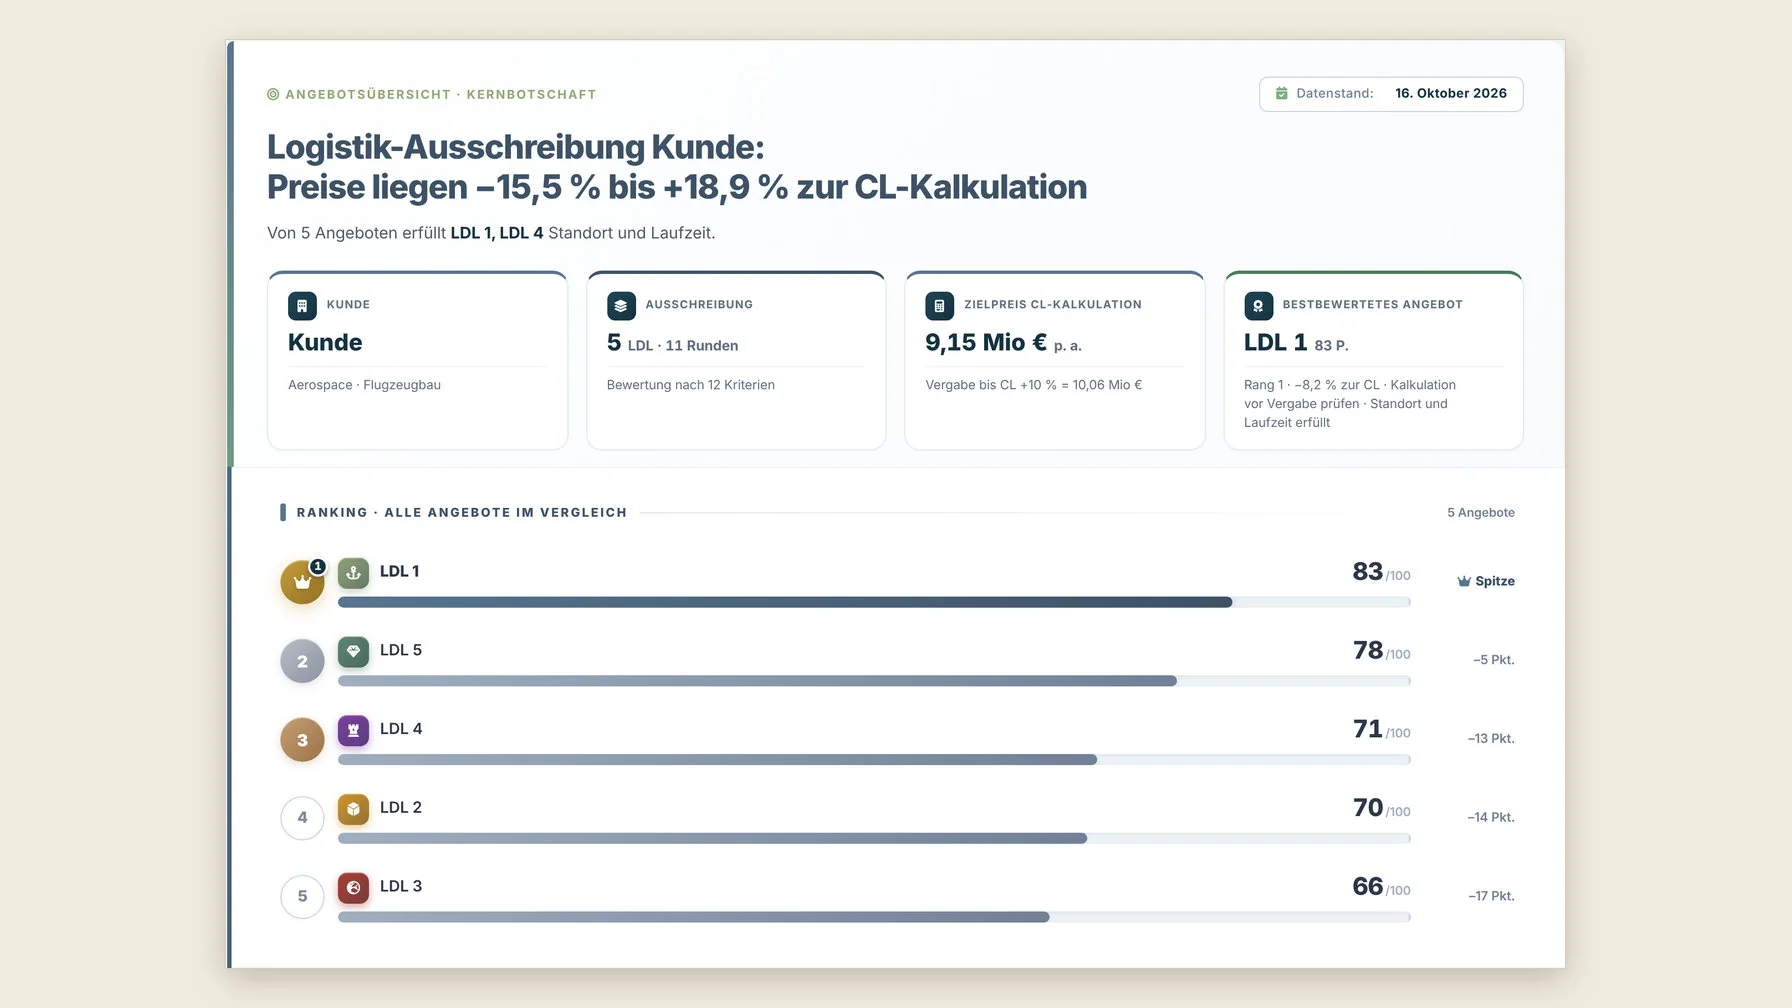Image resolution: width=1792 pixels, height=1008 pixels.
Task: Click the award icon in Bestbewertetes Angebot card
Action: click(x=1258, y=306)
